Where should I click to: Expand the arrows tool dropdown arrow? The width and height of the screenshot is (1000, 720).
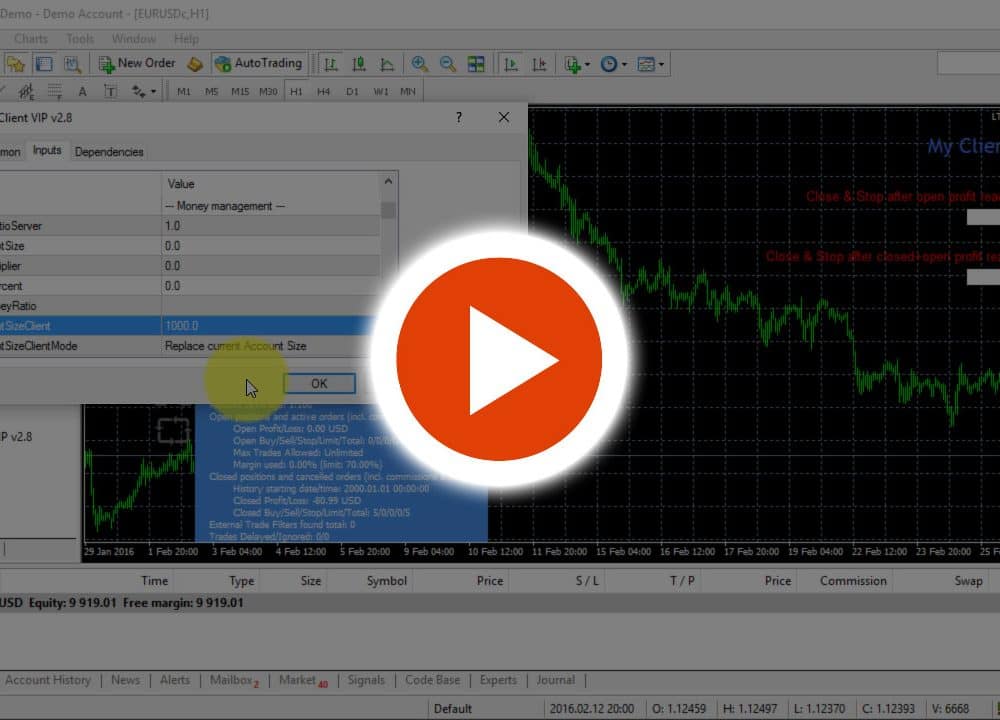(x=154, y=92)
